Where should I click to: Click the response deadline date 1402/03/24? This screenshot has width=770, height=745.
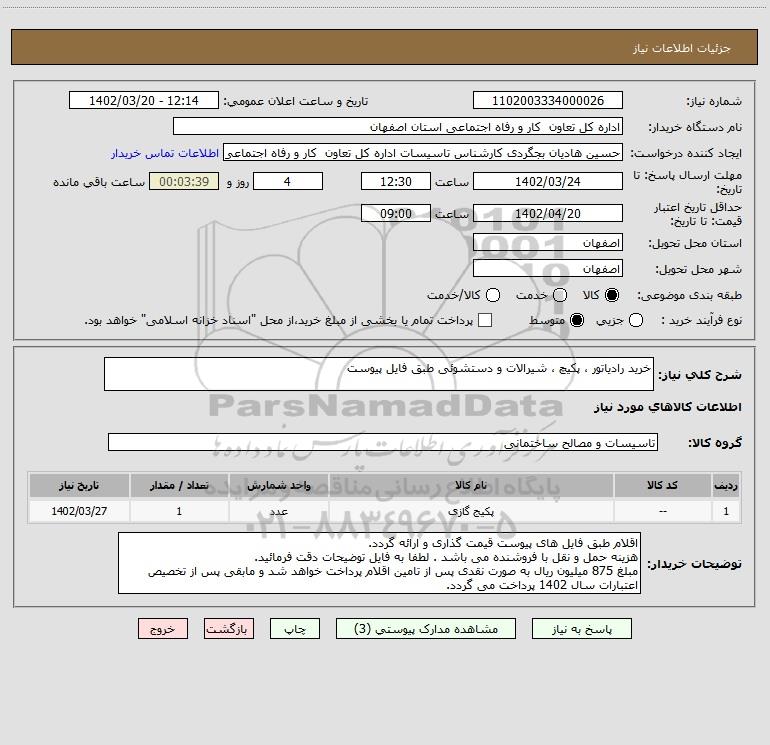click(548, 181)
